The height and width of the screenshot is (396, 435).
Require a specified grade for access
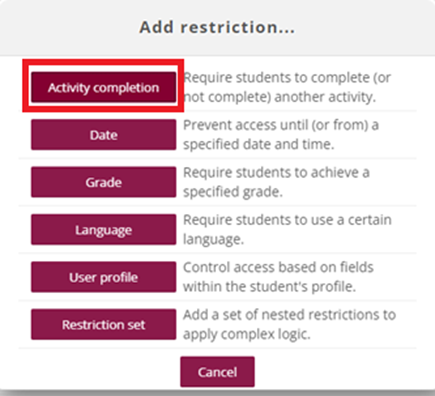[103, 182]
